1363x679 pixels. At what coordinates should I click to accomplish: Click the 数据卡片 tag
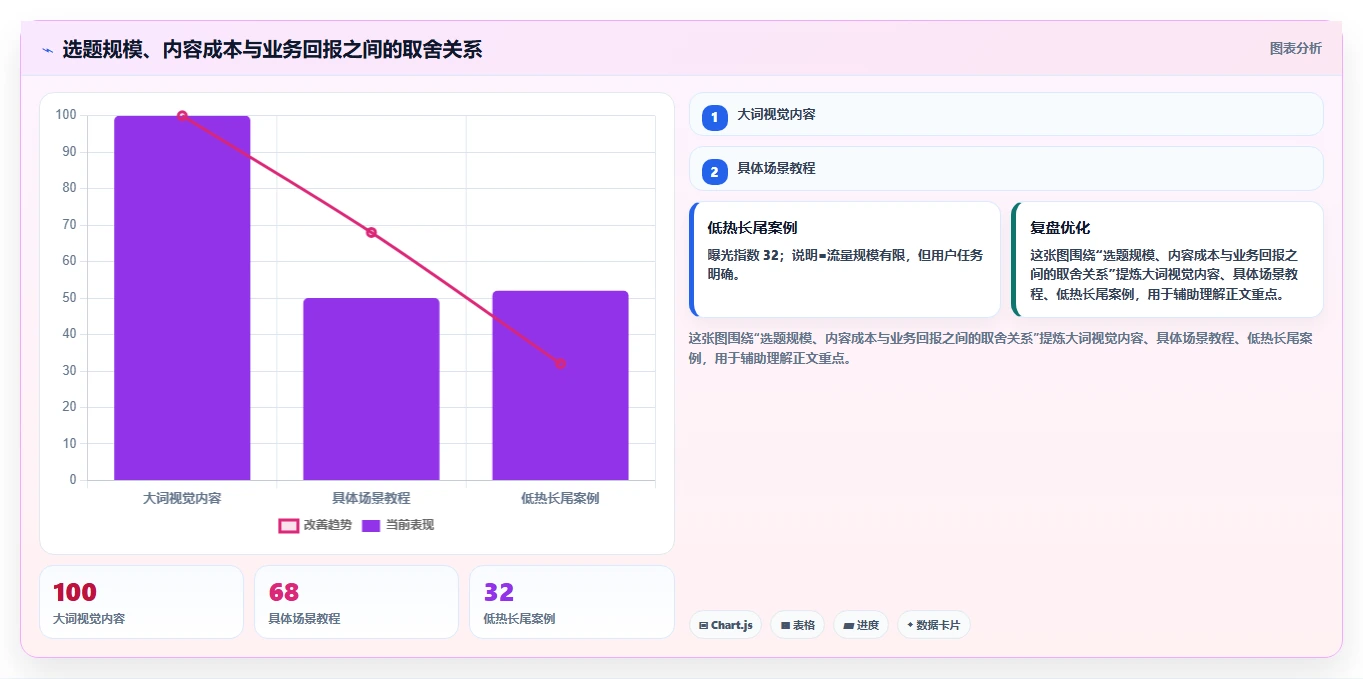tap(933, 625)
